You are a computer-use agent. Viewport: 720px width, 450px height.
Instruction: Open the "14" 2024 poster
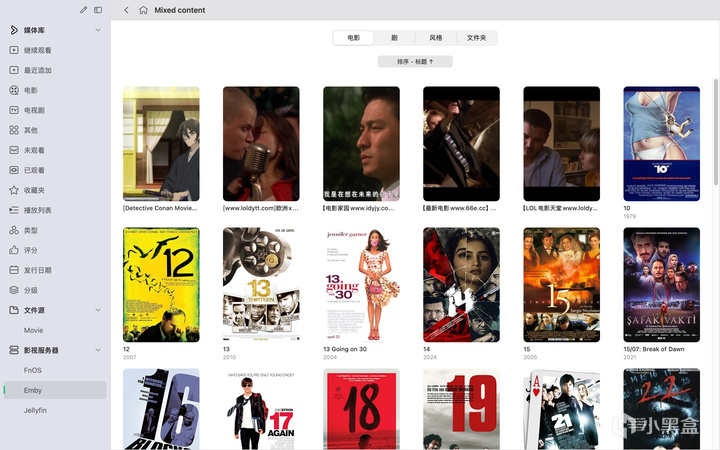click(x=461, y=285)
